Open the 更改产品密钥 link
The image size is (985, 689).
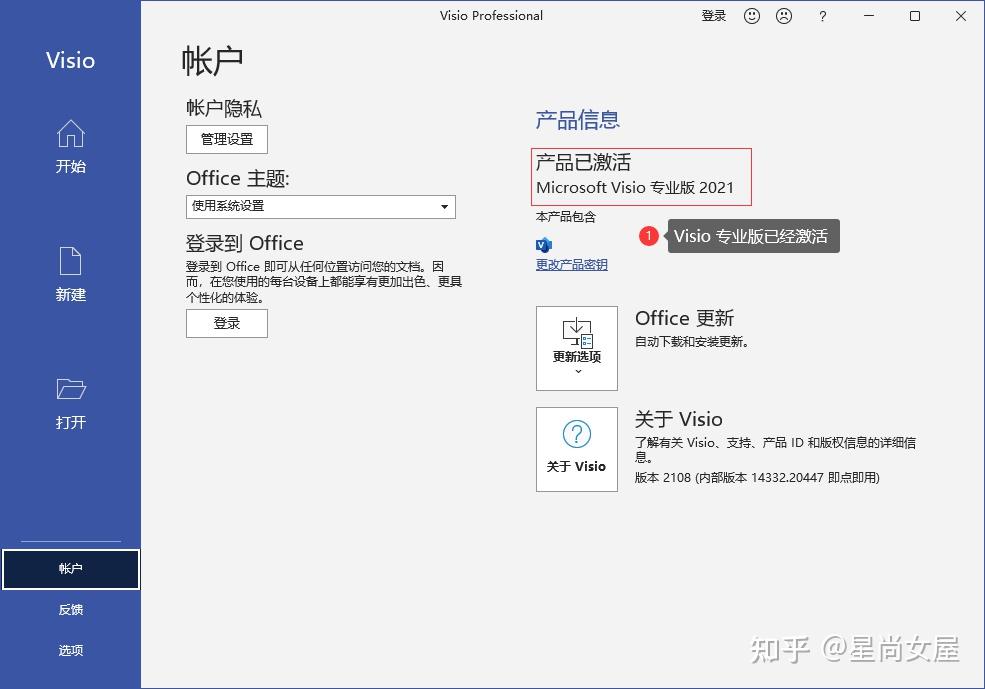[x=571, y=264]
